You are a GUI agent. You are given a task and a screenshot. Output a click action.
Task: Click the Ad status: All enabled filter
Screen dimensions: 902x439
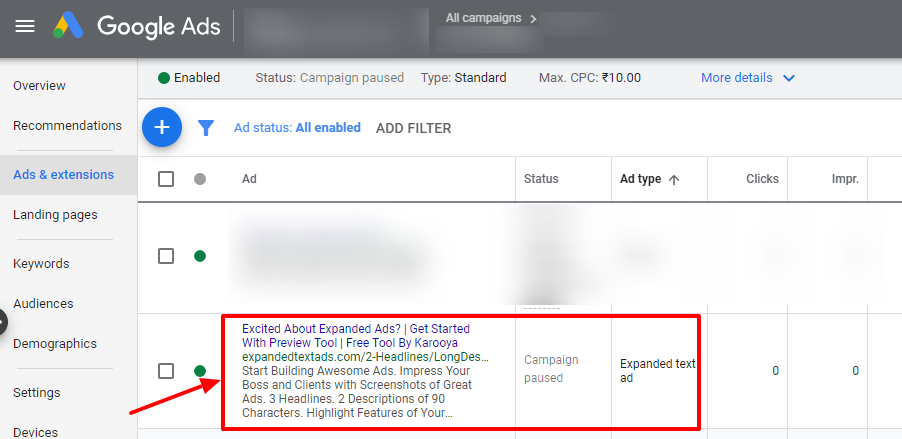[x=297, y=128]
